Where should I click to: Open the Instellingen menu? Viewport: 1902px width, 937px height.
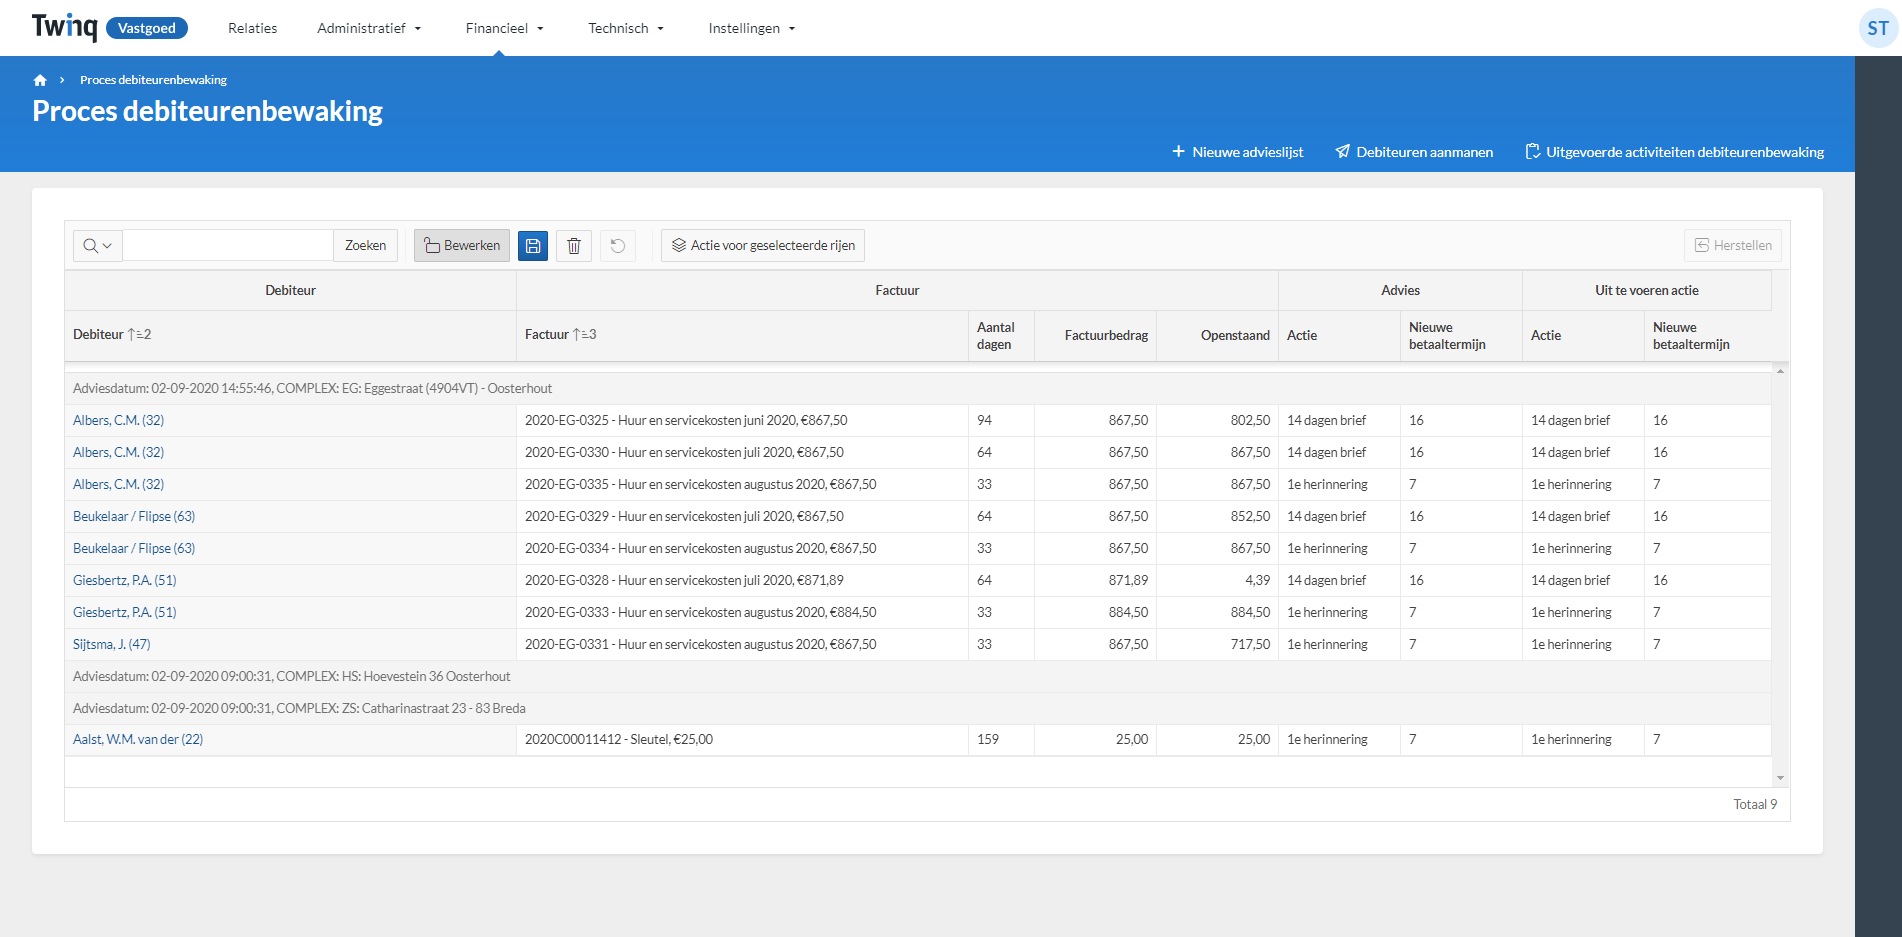point(751,28)
